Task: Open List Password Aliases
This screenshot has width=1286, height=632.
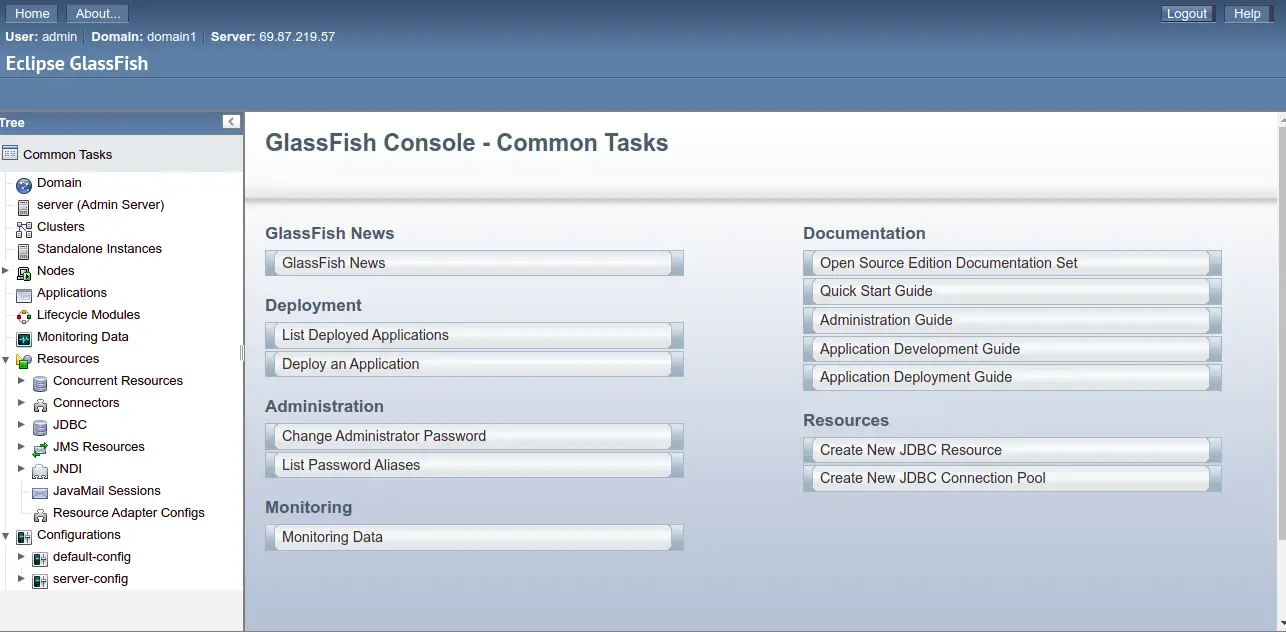Action: pyautogui.click(x=474, y=465)
